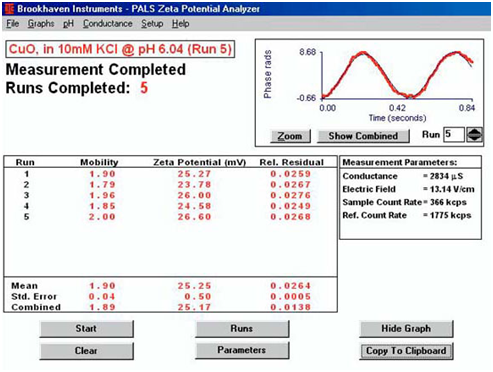The width and height of the screenshot is (493, 372).
Task: Click the CuO sample ID title field
Action: coord(120,49)
